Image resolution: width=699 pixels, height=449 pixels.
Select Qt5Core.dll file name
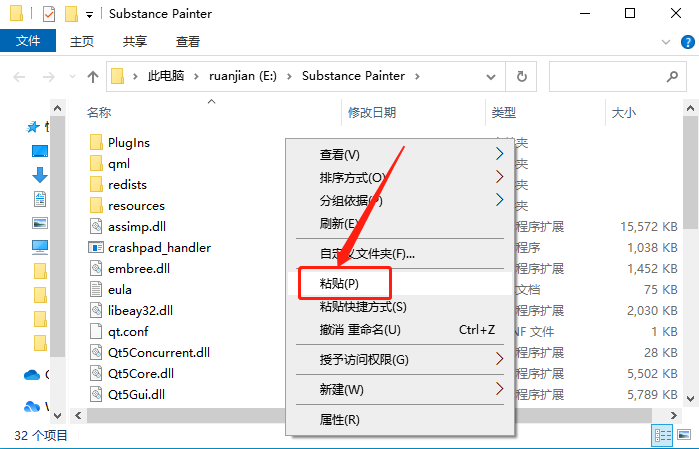141,373
